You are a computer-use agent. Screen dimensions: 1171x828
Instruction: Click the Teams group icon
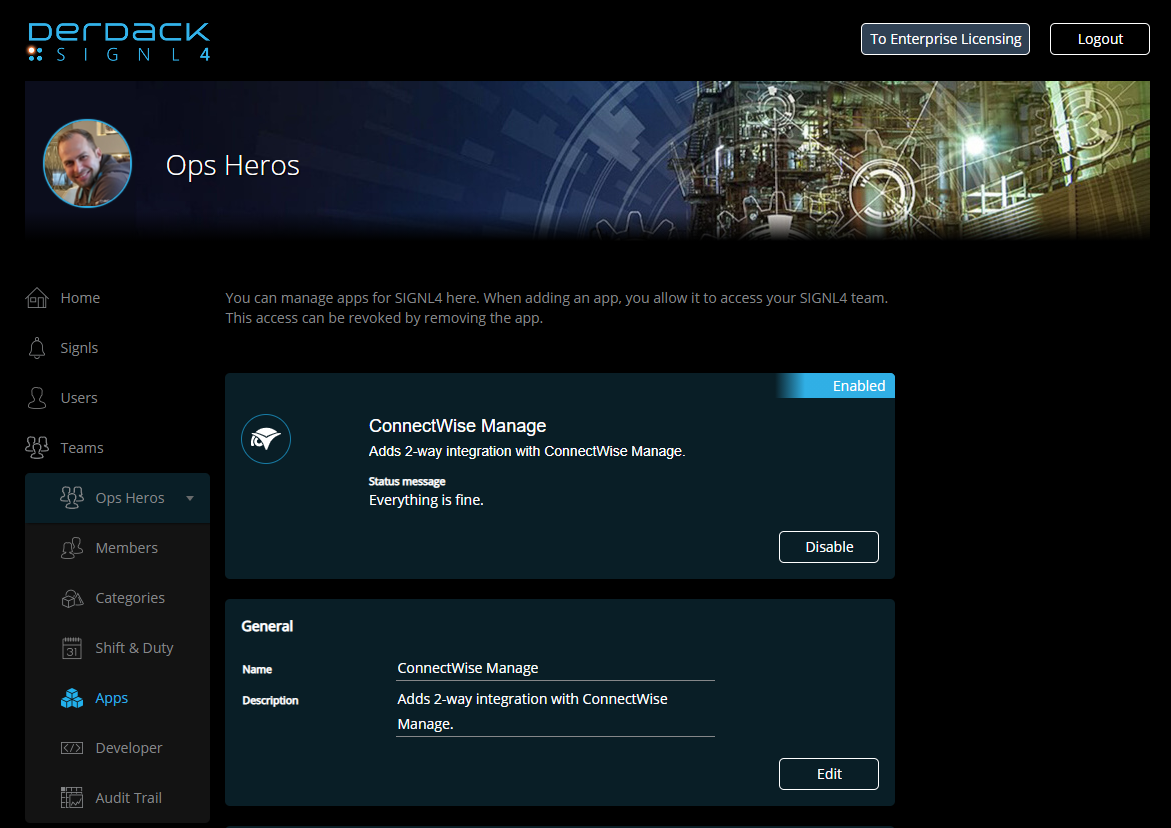tap(37, 448)
